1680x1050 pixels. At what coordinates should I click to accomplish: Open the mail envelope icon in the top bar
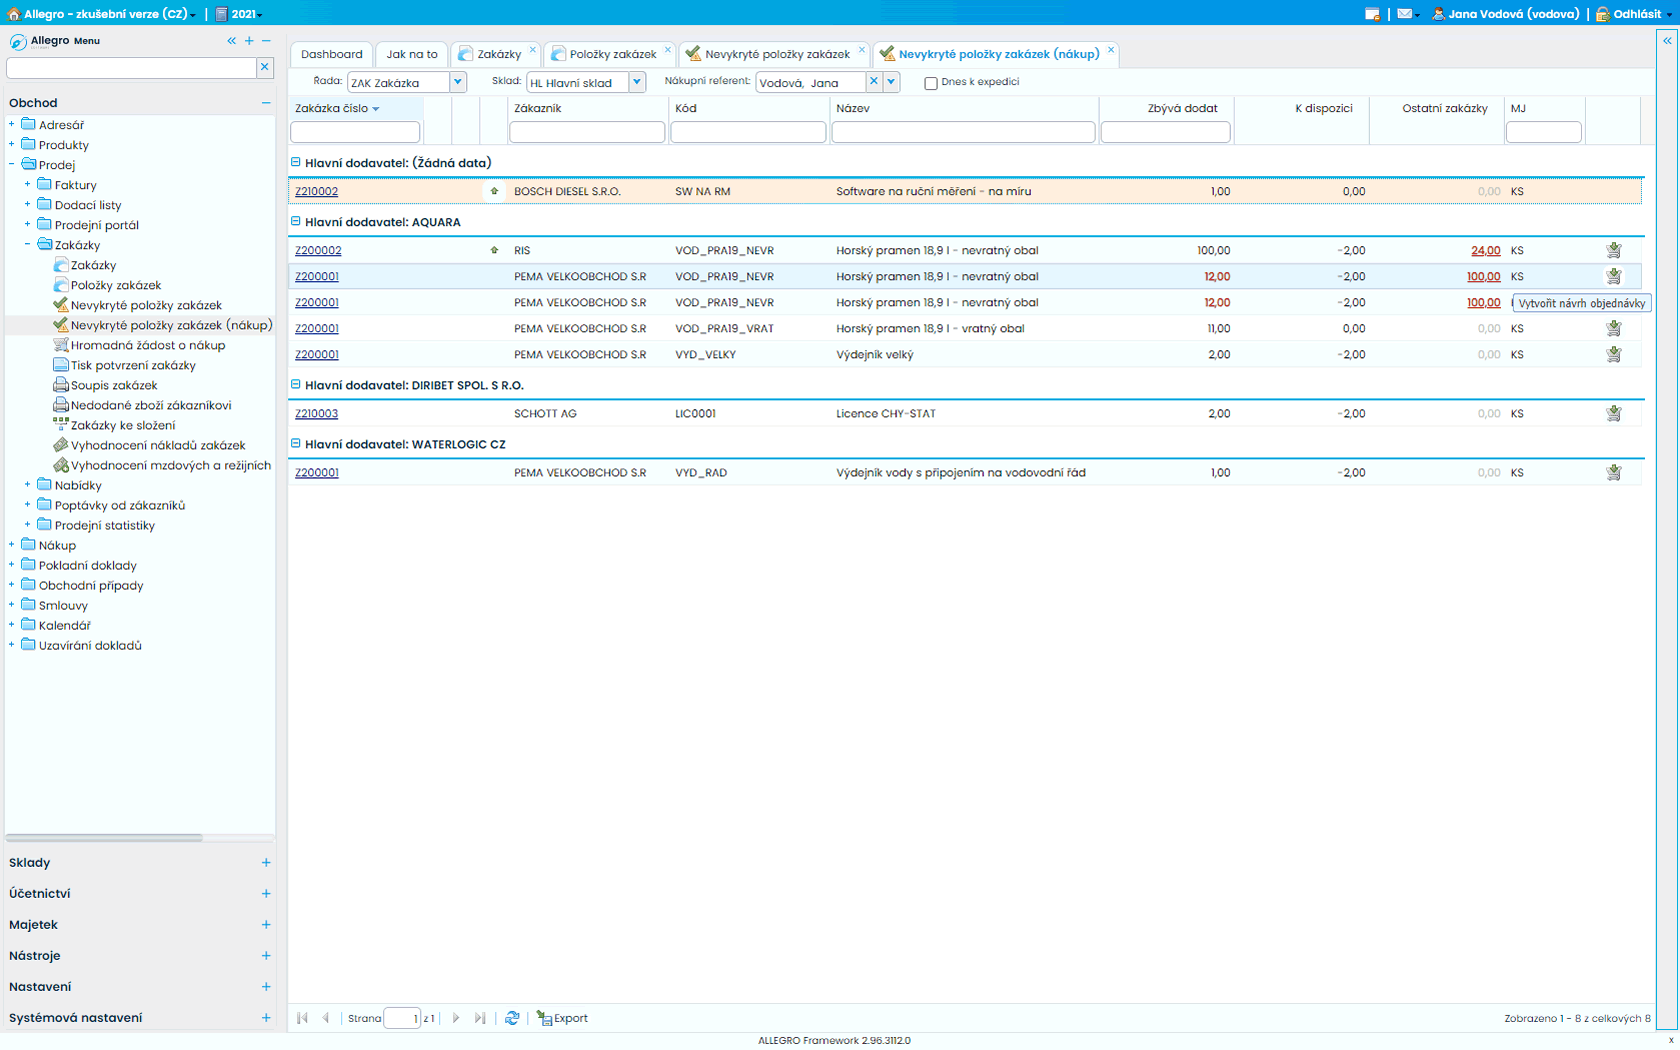(x=1404, y=14)
